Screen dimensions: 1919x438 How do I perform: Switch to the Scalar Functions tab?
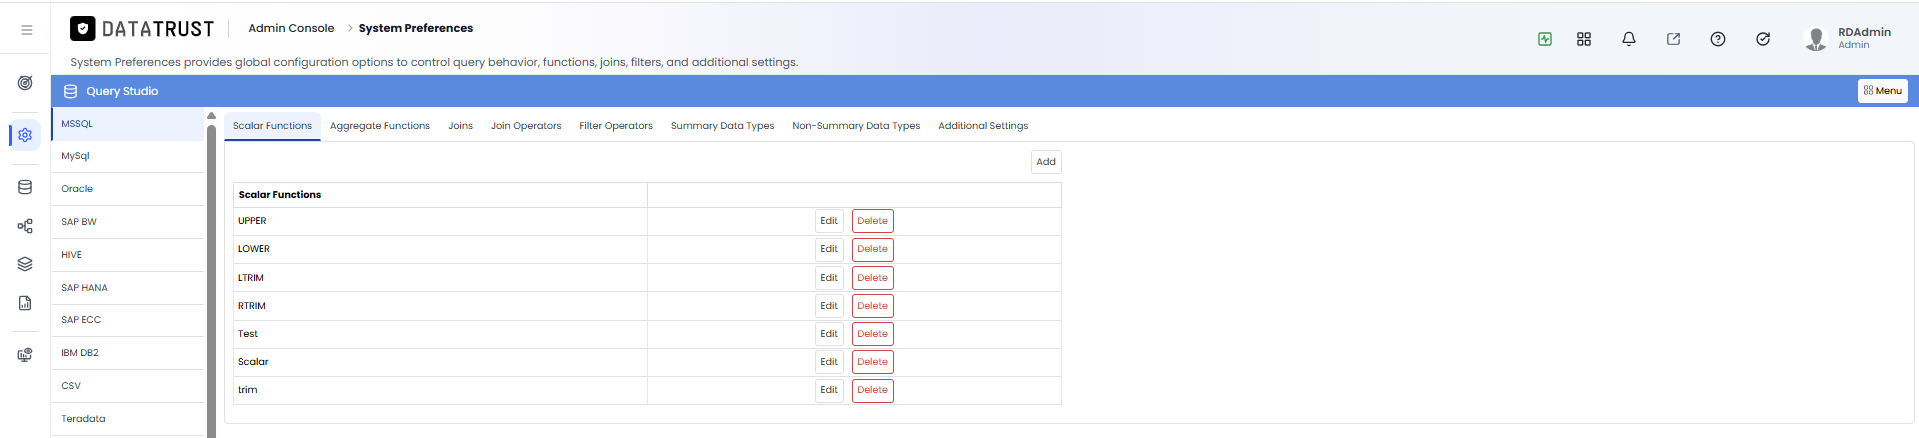click(x=272, y=126)
